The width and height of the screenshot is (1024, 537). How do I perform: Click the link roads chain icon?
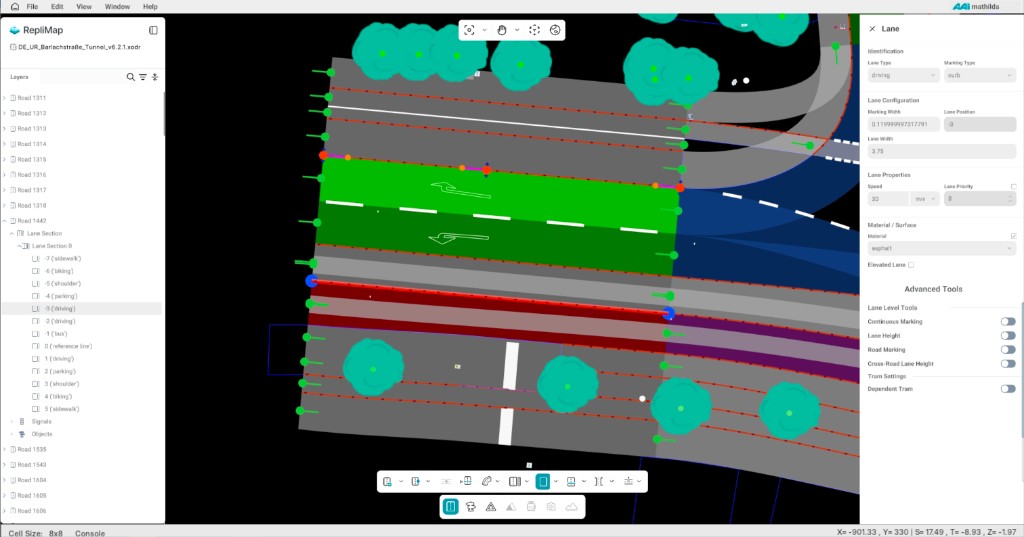coord(487,481)
